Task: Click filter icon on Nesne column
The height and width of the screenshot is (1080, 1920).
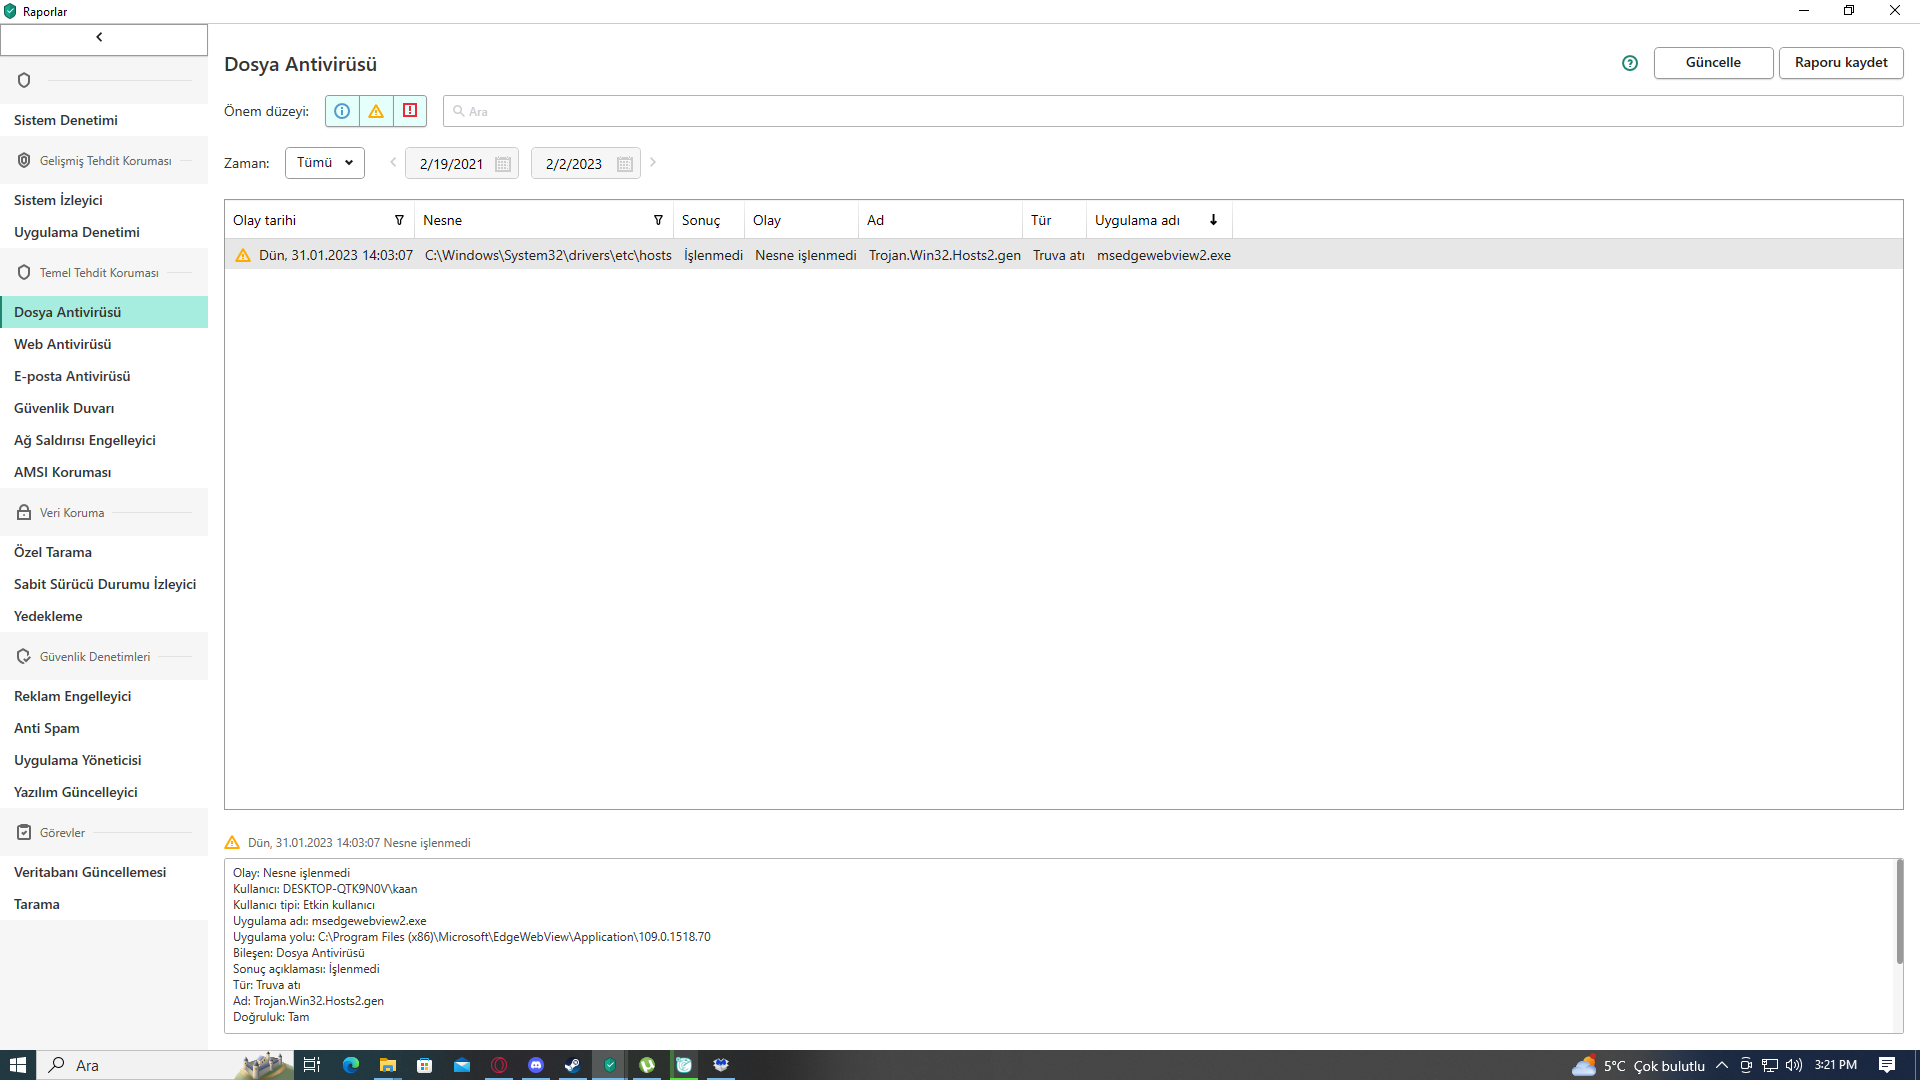Action: [658, 220]
